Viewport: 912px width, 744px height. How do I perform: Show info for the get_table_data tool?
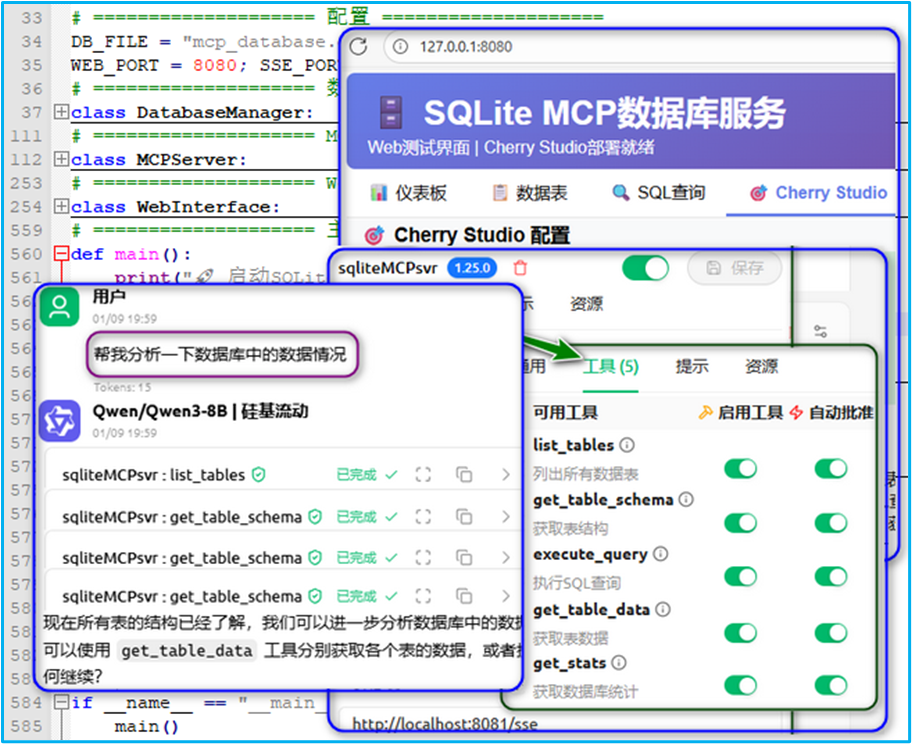(662, 609)
